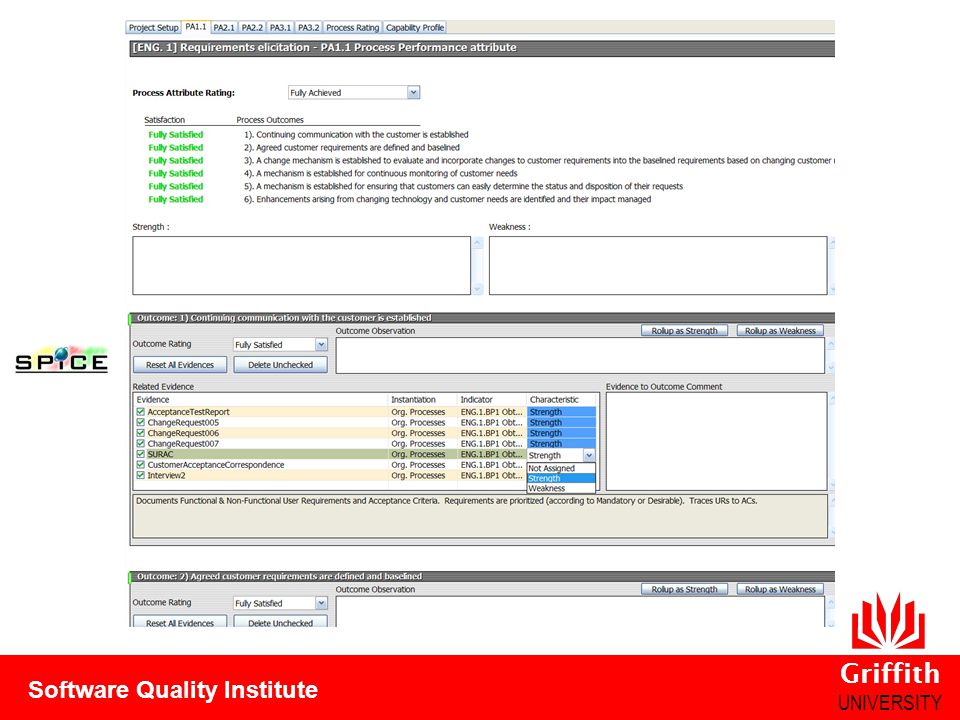Screen dimensions: 960x720
Task: Choose Weakness from the Characteristic list
Action: [x=561, y=489]
